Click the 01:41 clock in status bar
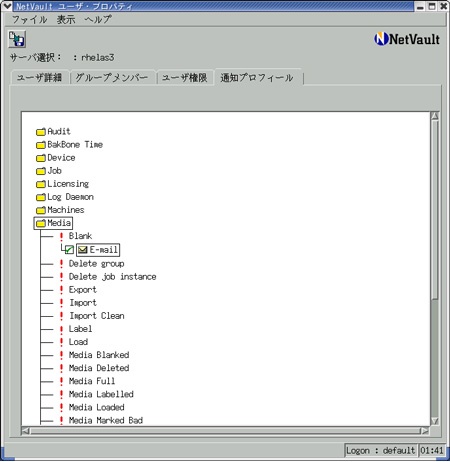The height and width of the screenshot is (462, 450). 432,451
